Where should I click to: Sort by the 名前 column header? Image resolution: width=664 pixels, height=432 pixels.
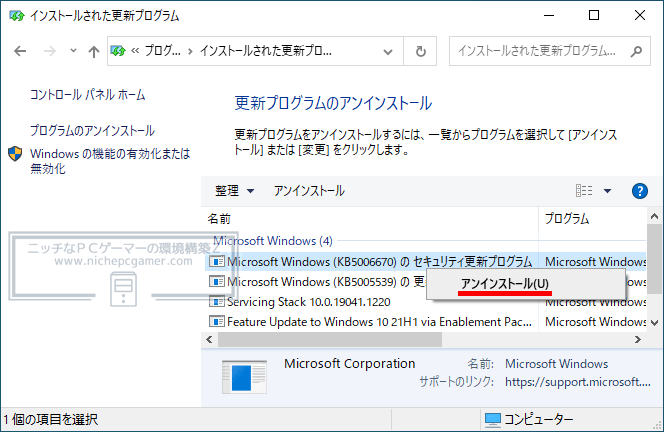click(x=369, y=219)
